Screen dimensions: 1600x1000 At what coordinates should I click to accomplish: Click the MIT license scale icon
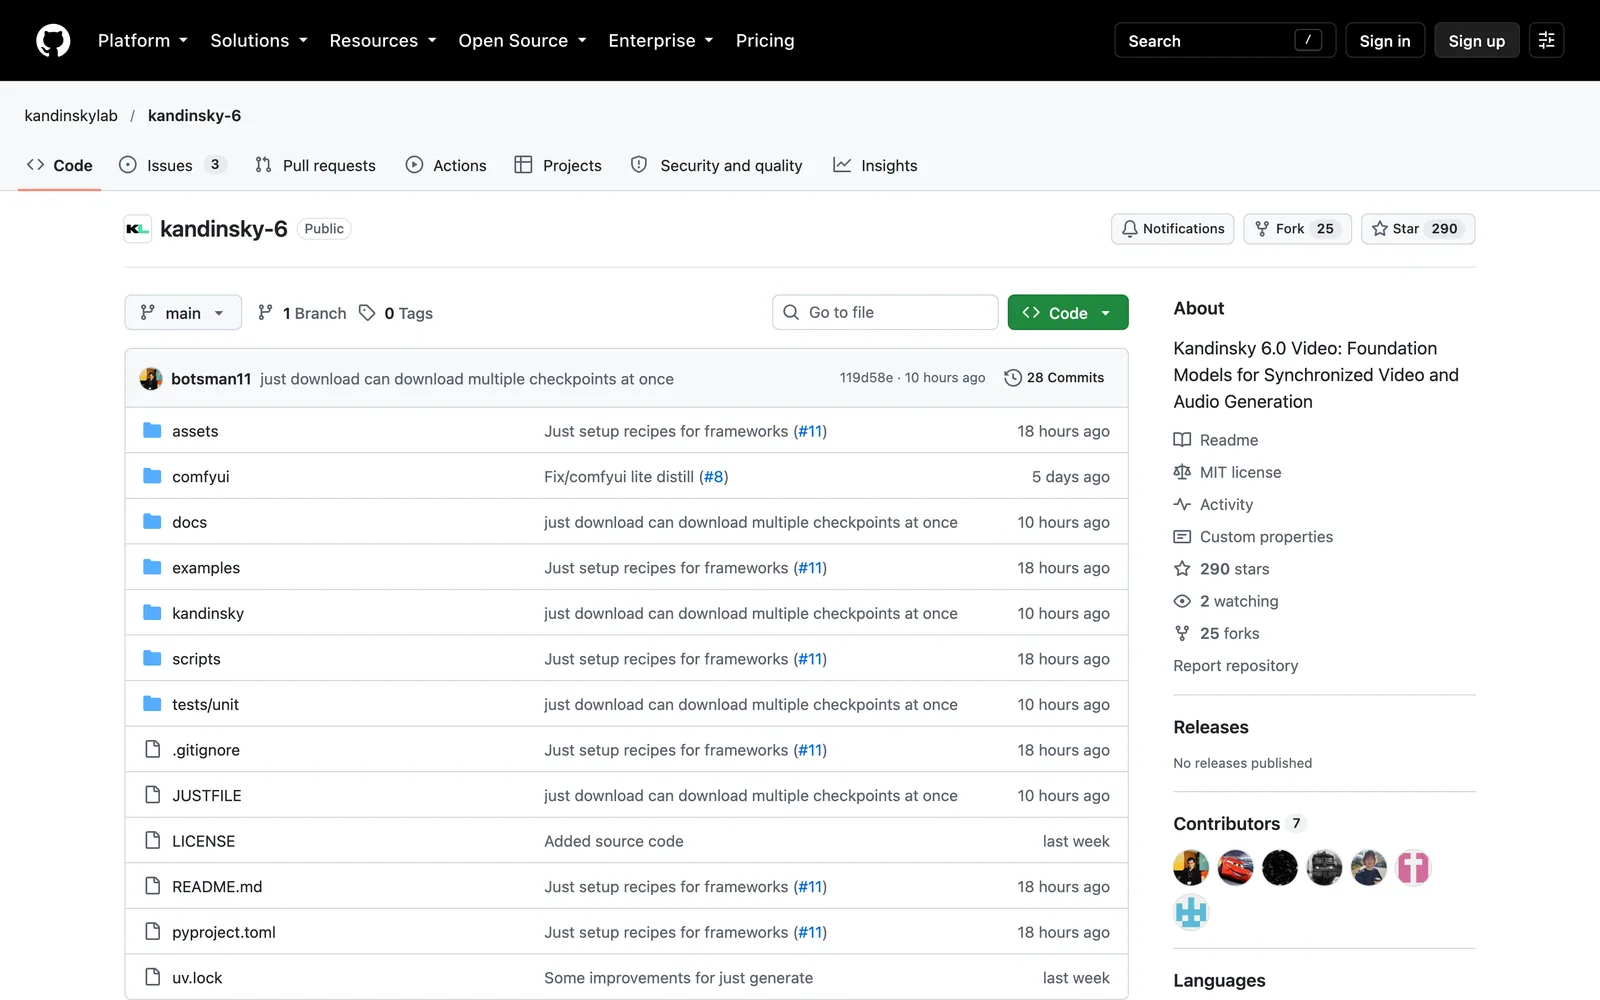(1182, 472)
